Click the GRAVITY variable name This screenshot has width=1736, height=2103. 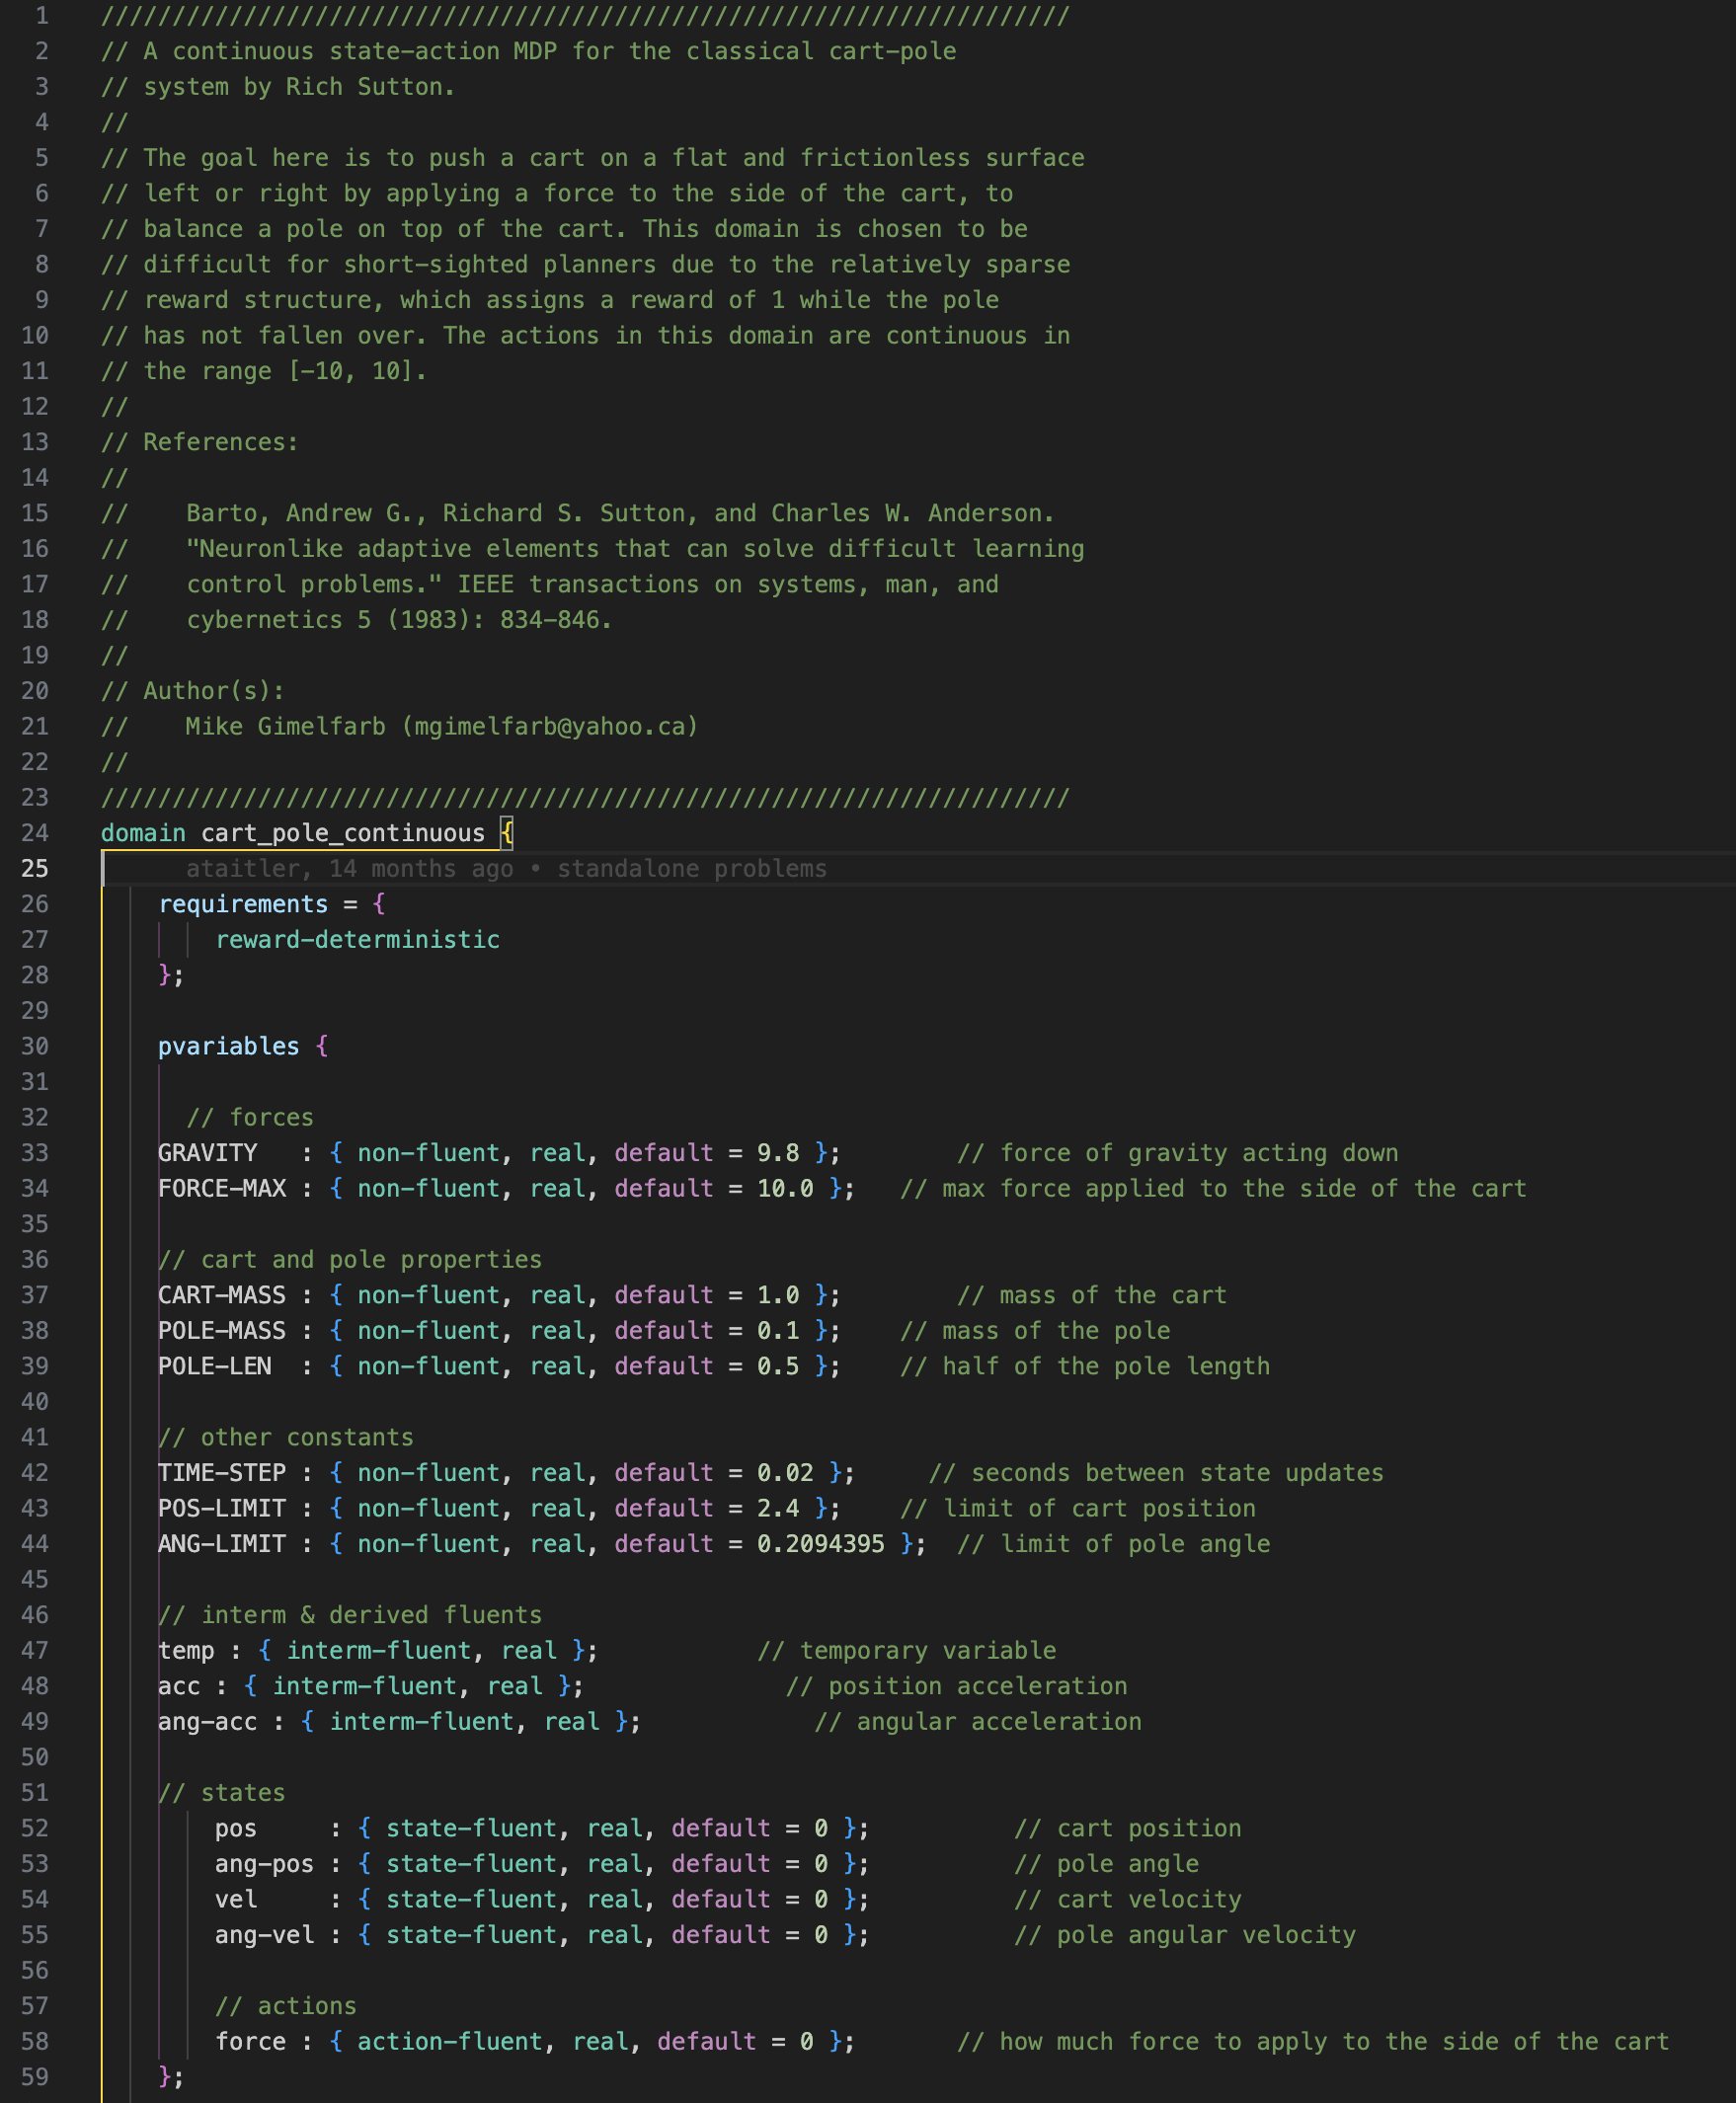[x=208, y=1153]
